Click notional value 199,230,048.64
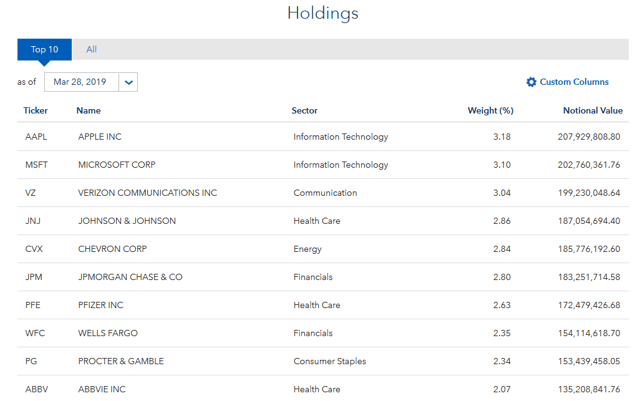The image size is (640, 401). tap(589, 193)
